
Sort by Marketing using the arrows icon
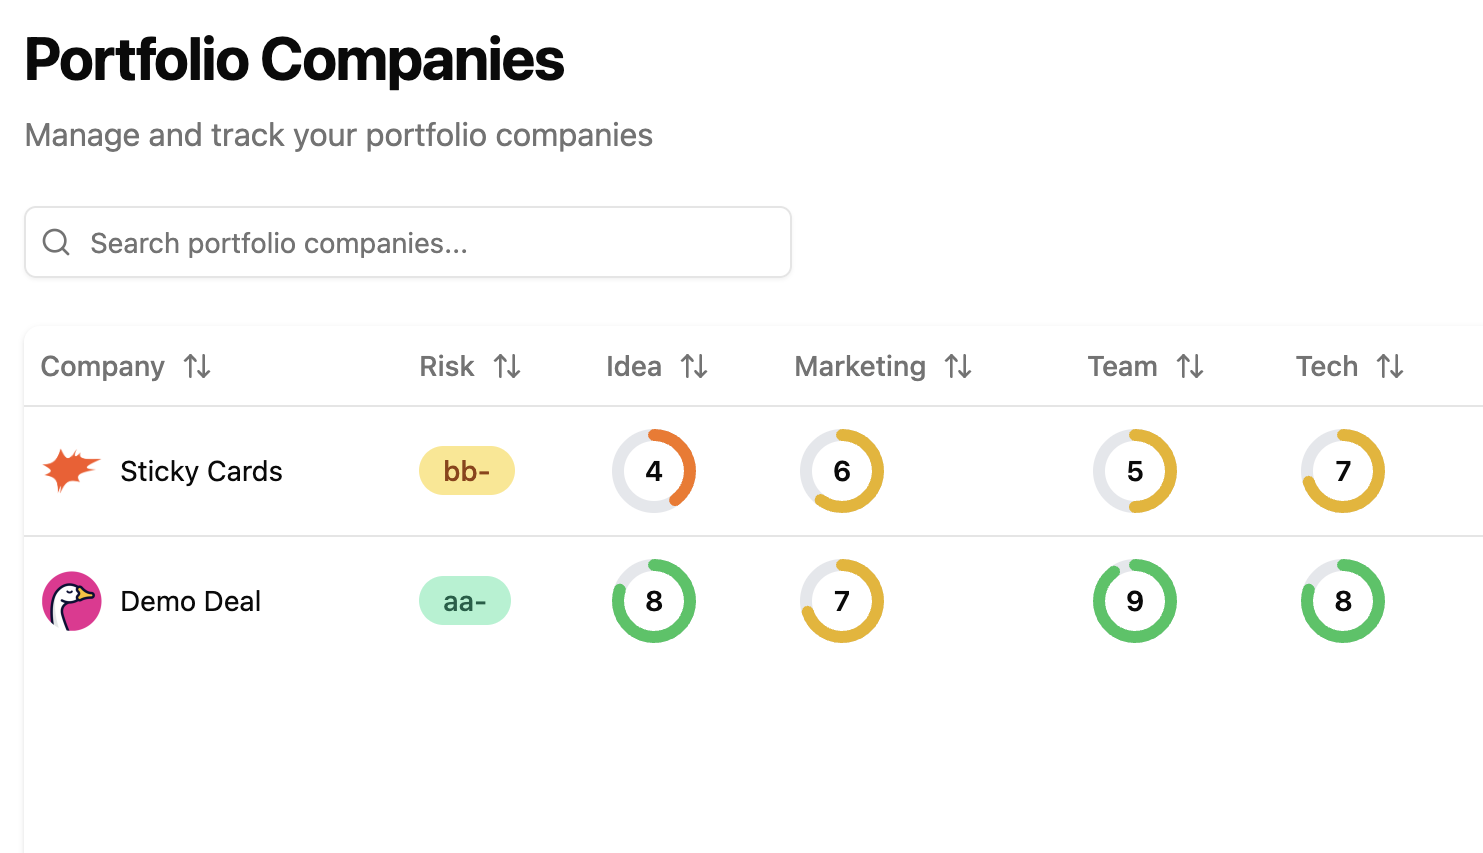[x=958, y=367]
